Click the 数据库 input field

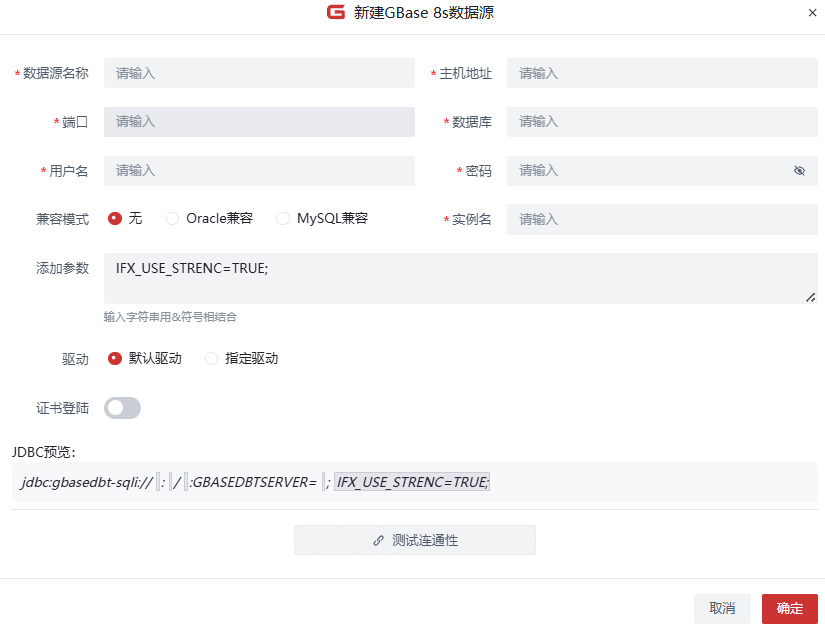(662, 122)
